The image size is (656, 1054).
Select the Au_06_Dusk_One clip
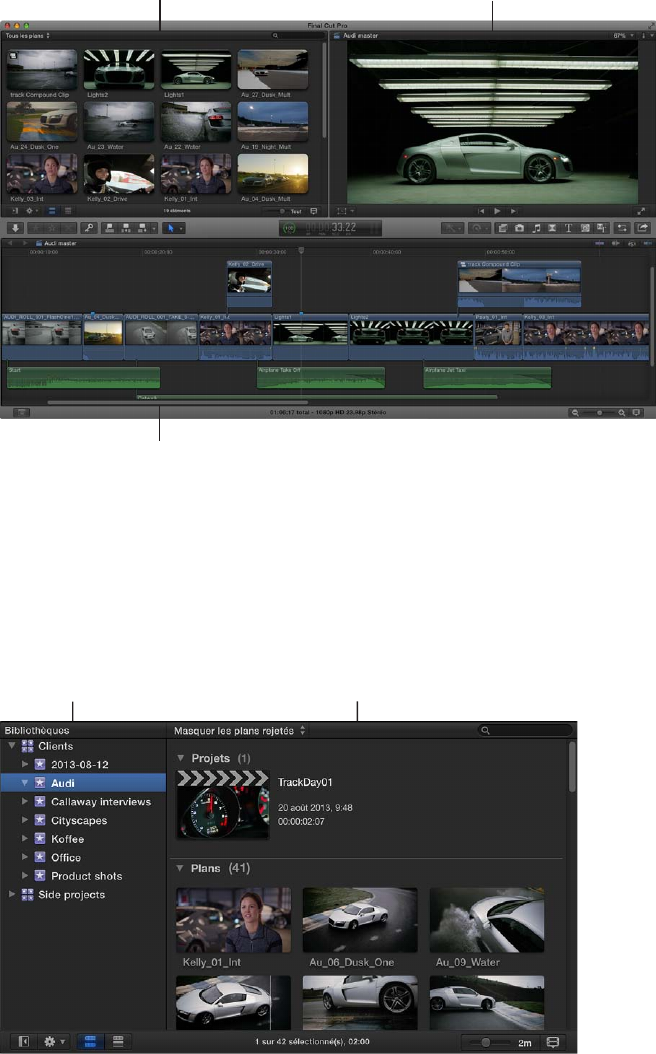pos(360,920)
